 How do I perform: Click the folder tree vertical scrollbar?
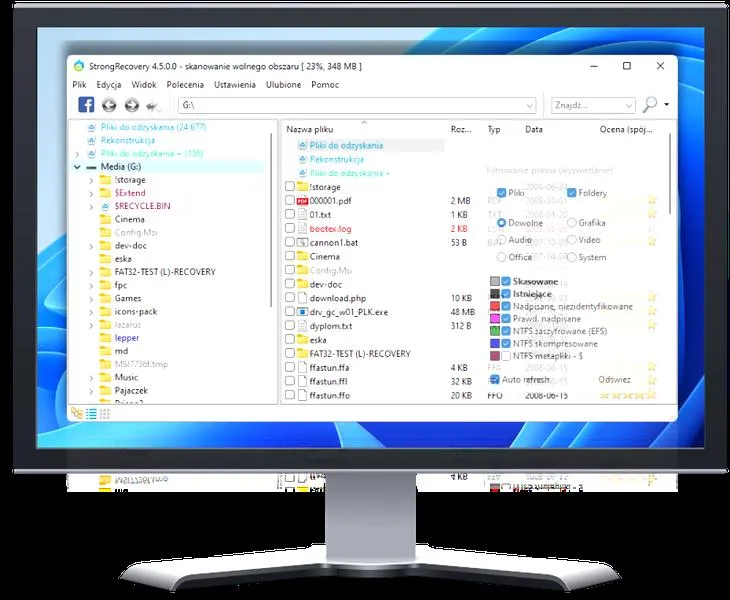[271, 219]
